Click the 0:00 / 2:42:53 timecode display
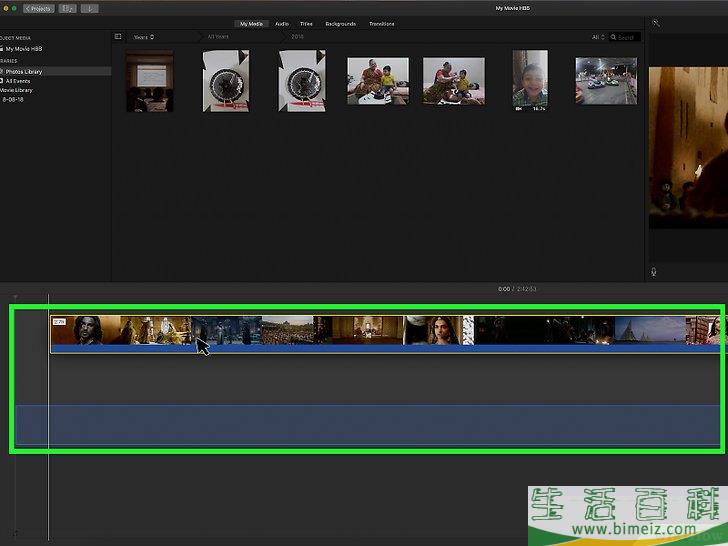The image size is (728, 546). pyautogui.click(x=517, y=289)
